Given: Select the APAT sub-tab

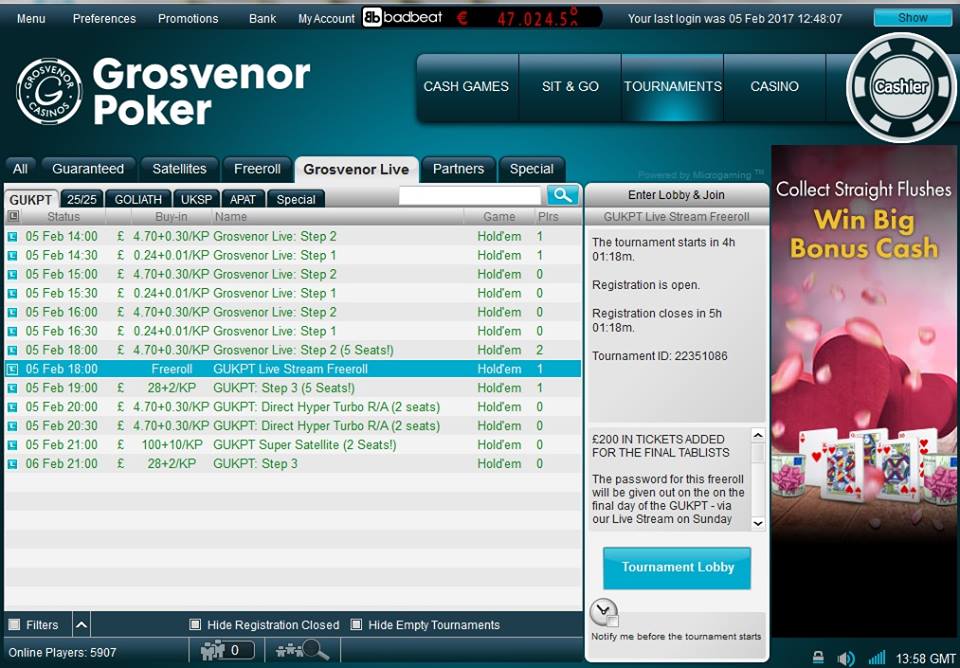Looking at the screenshot, I should (x=242, y=200).
